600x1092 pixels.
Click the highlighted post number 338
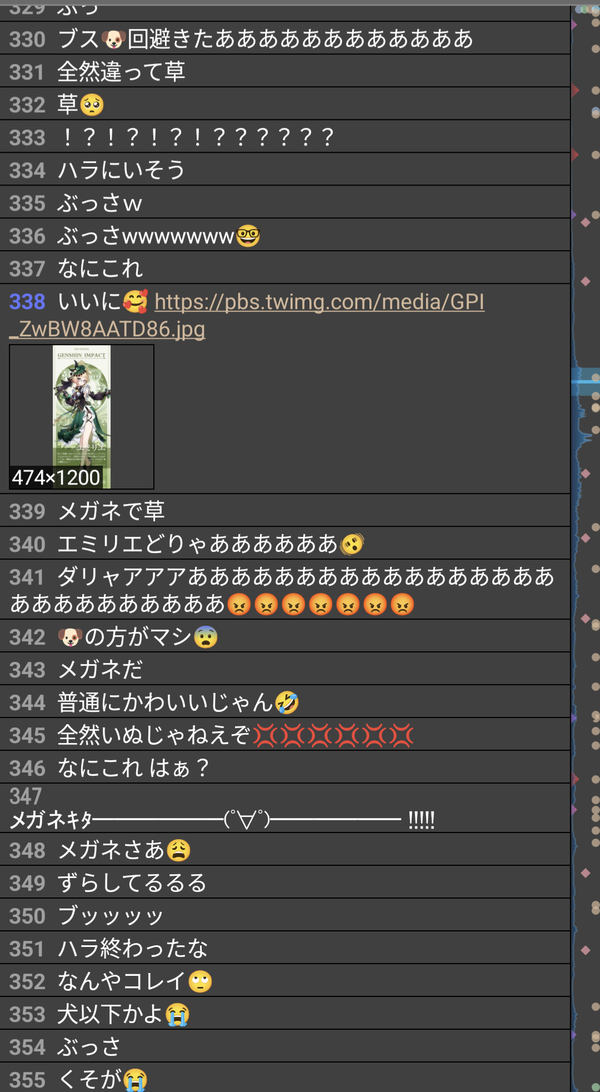pyautogui.click(x=27, y=302)
